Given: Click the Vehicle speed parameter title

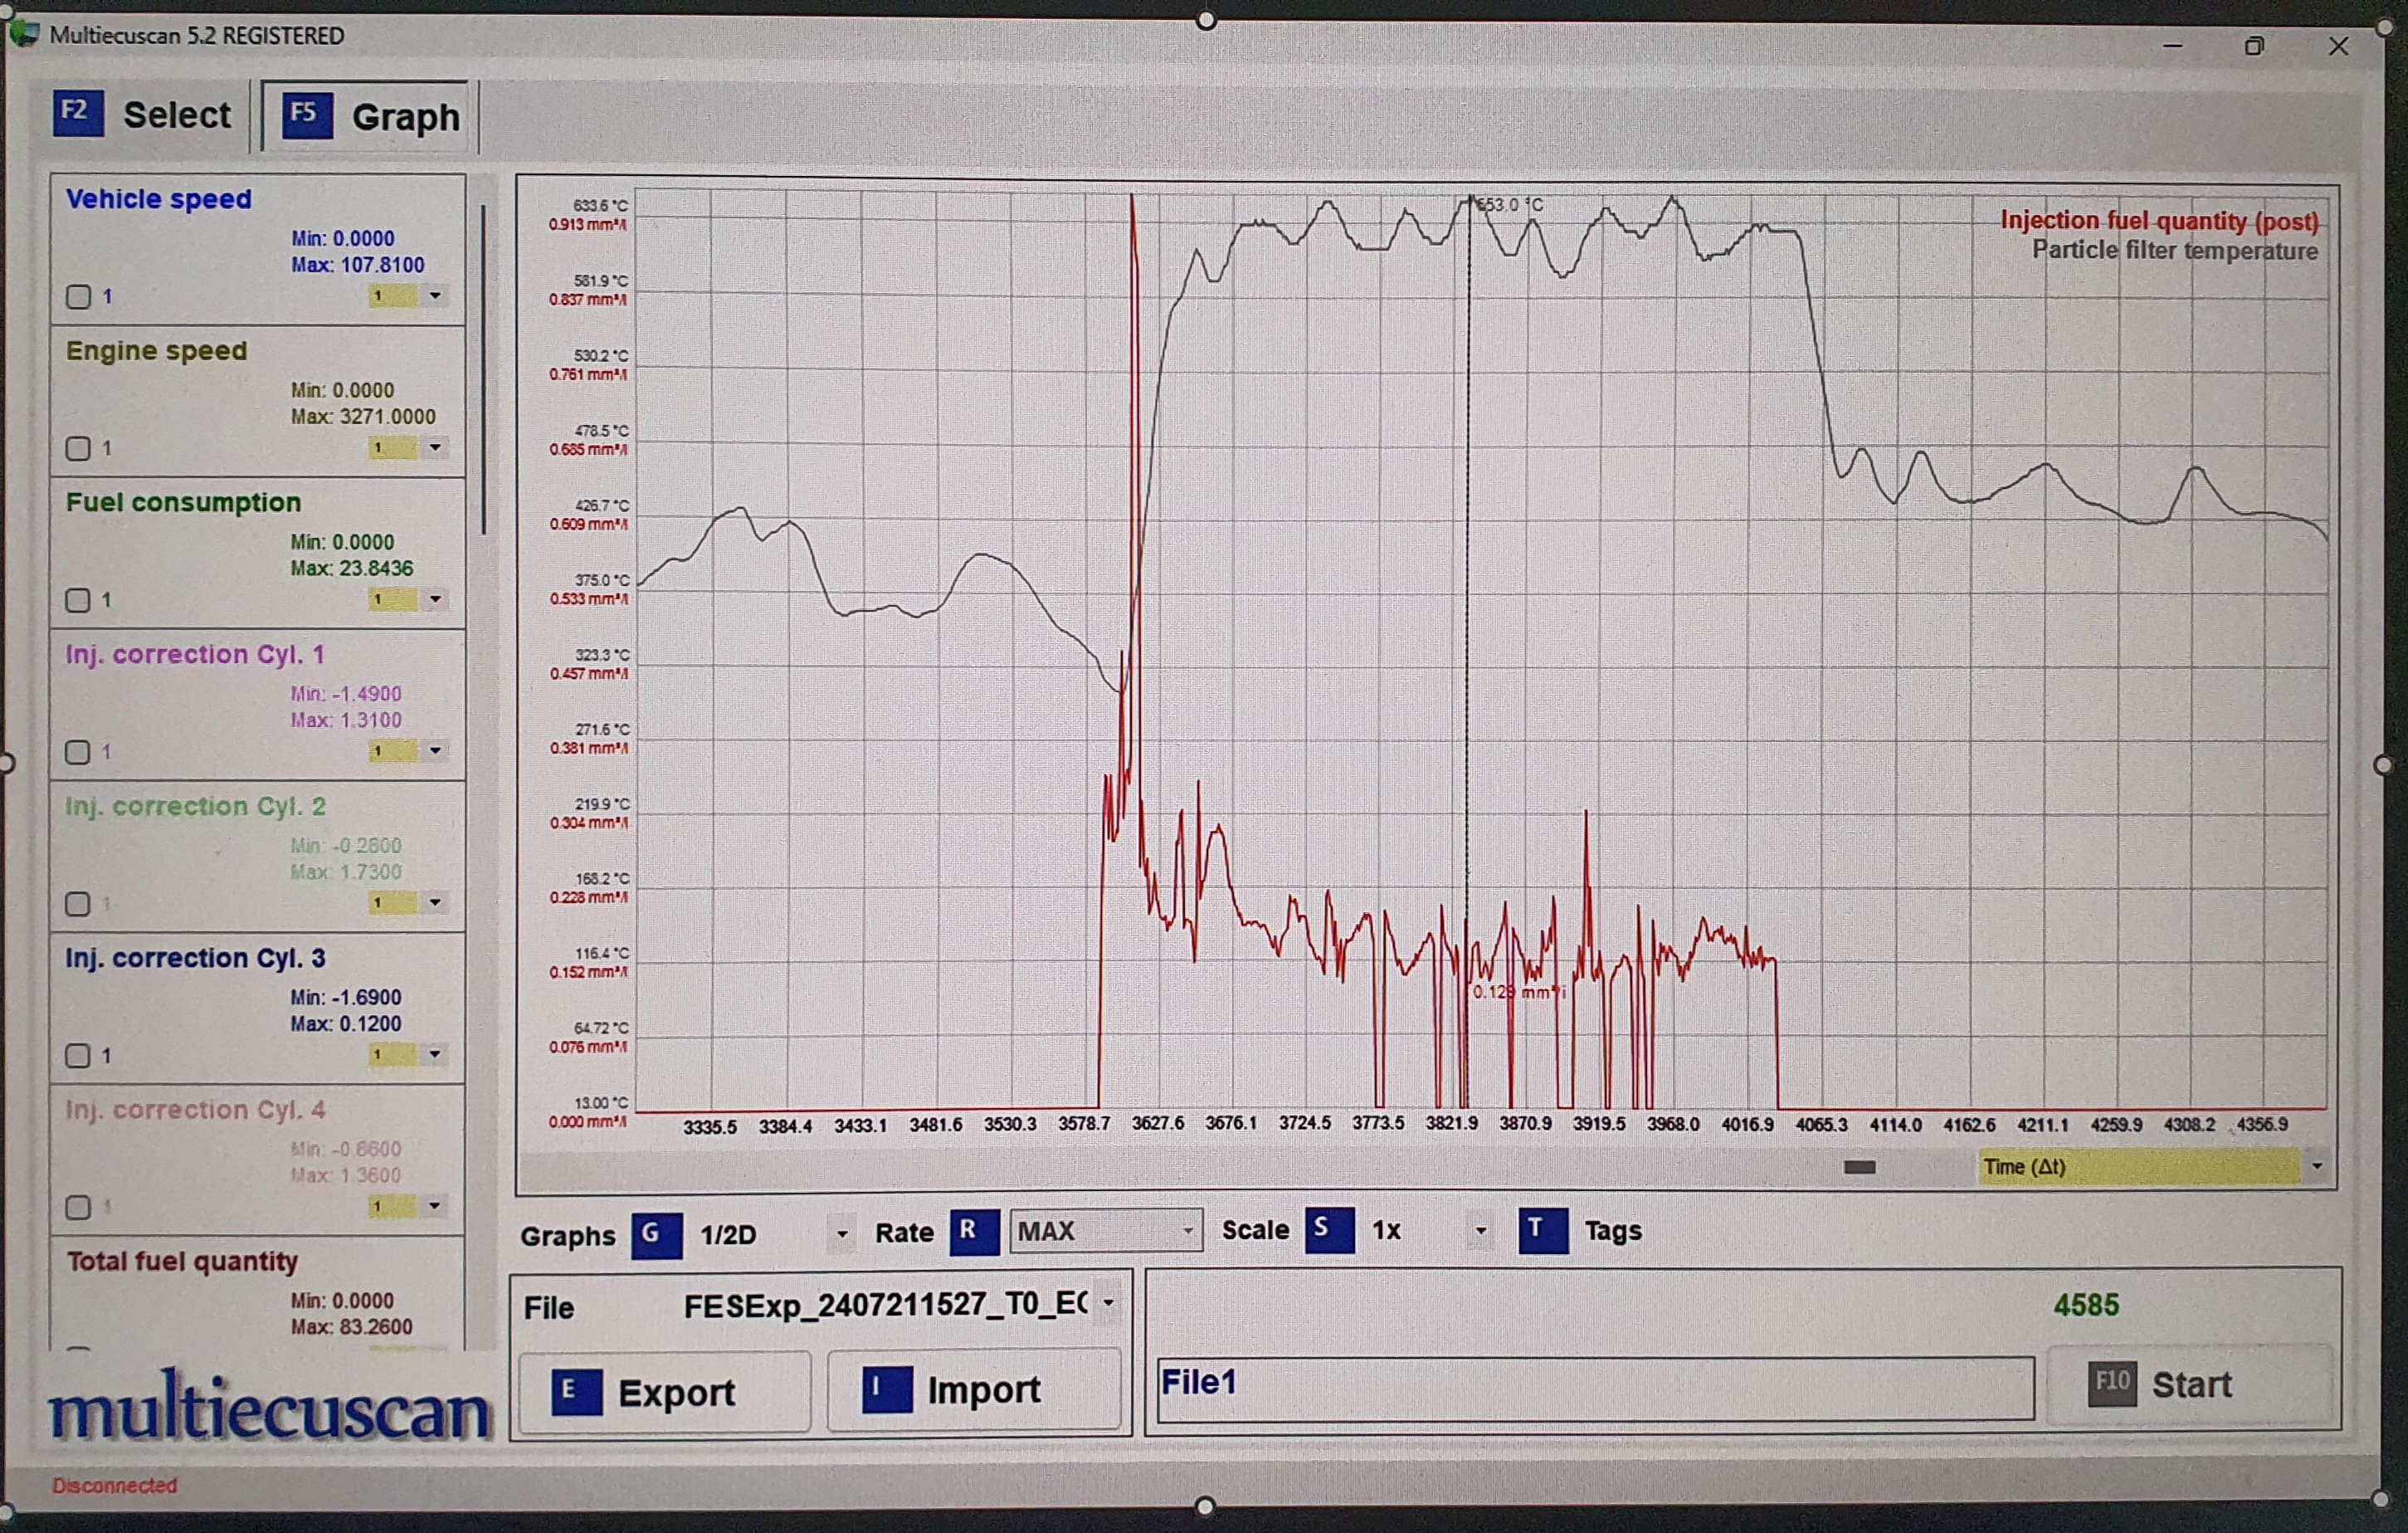Looking at the screenshot, I should point(158,199).
